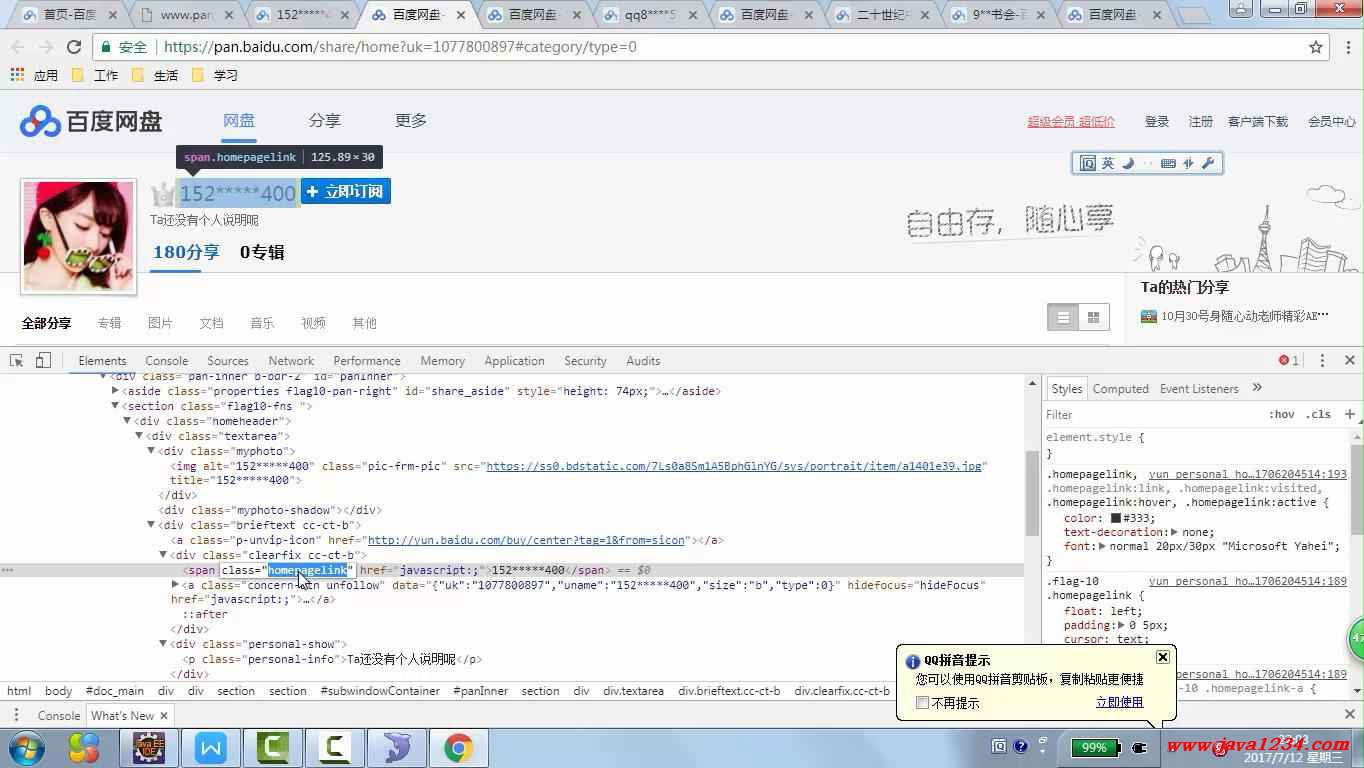
Task: Click the 立即订阅 subscribe button
Action: click(345, 191)
